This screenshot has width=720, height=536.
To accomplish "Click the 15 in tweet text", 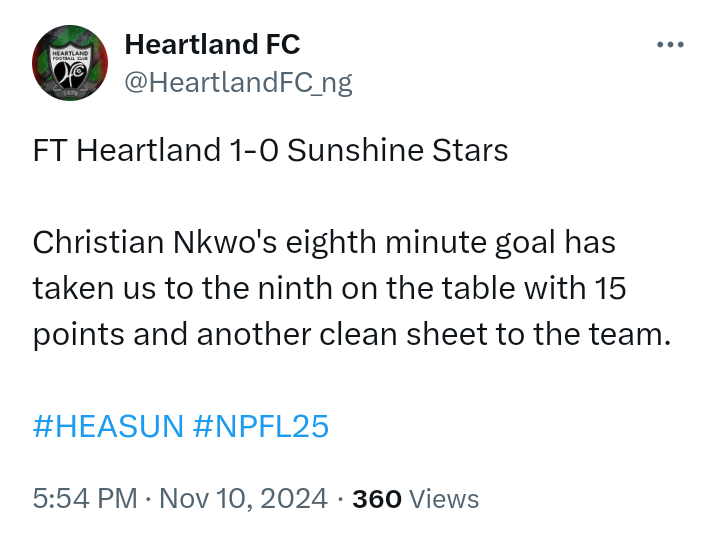I will click(x=611, y=289).
